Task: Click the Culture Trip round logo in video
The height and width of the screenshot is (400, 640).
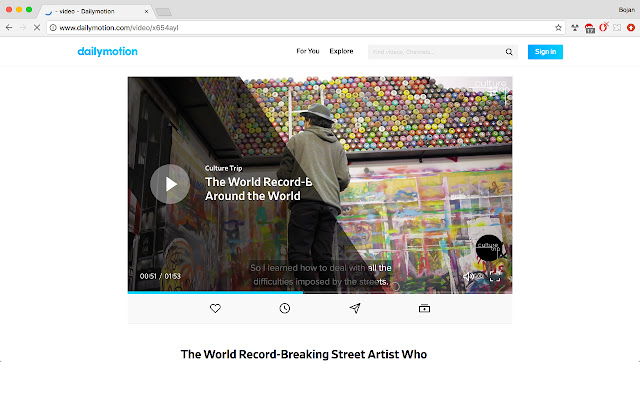Action: pyautogui.click(x=489, y=247)
